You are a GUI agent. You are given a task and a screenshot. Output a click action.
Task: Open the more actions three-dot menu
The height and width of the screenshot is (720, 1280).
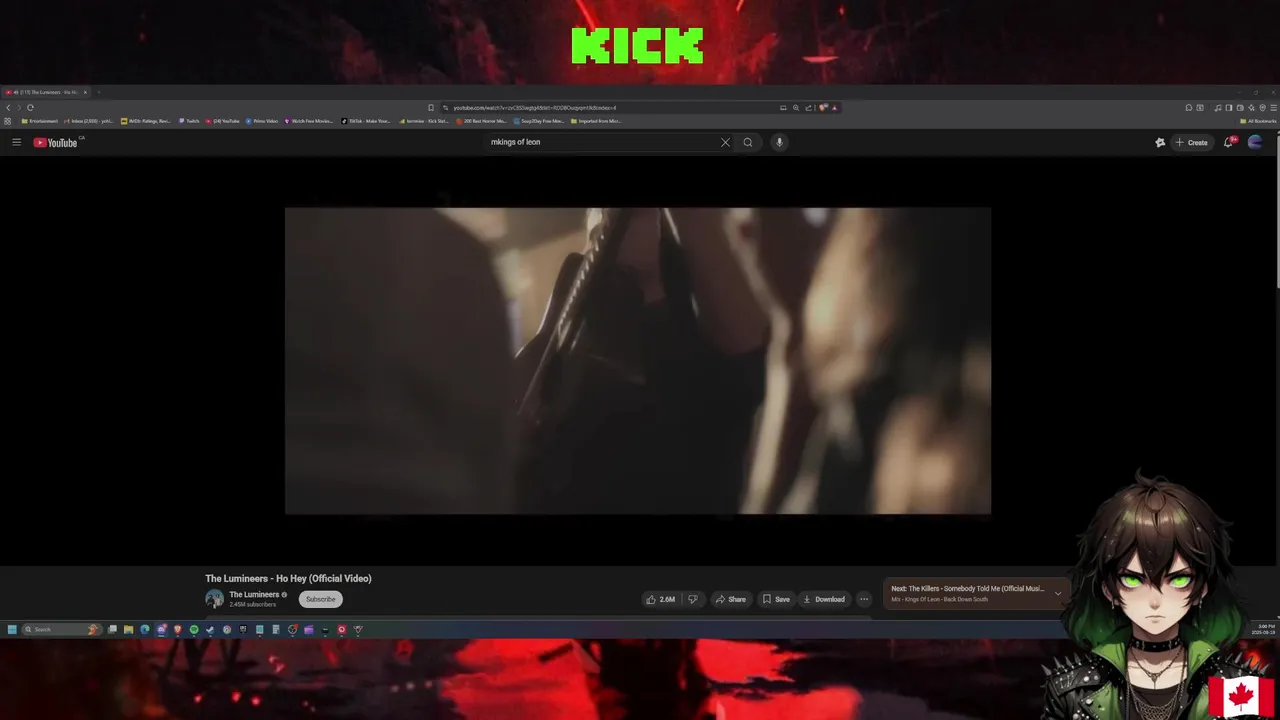pyautogui.click(x=864, y=599)
